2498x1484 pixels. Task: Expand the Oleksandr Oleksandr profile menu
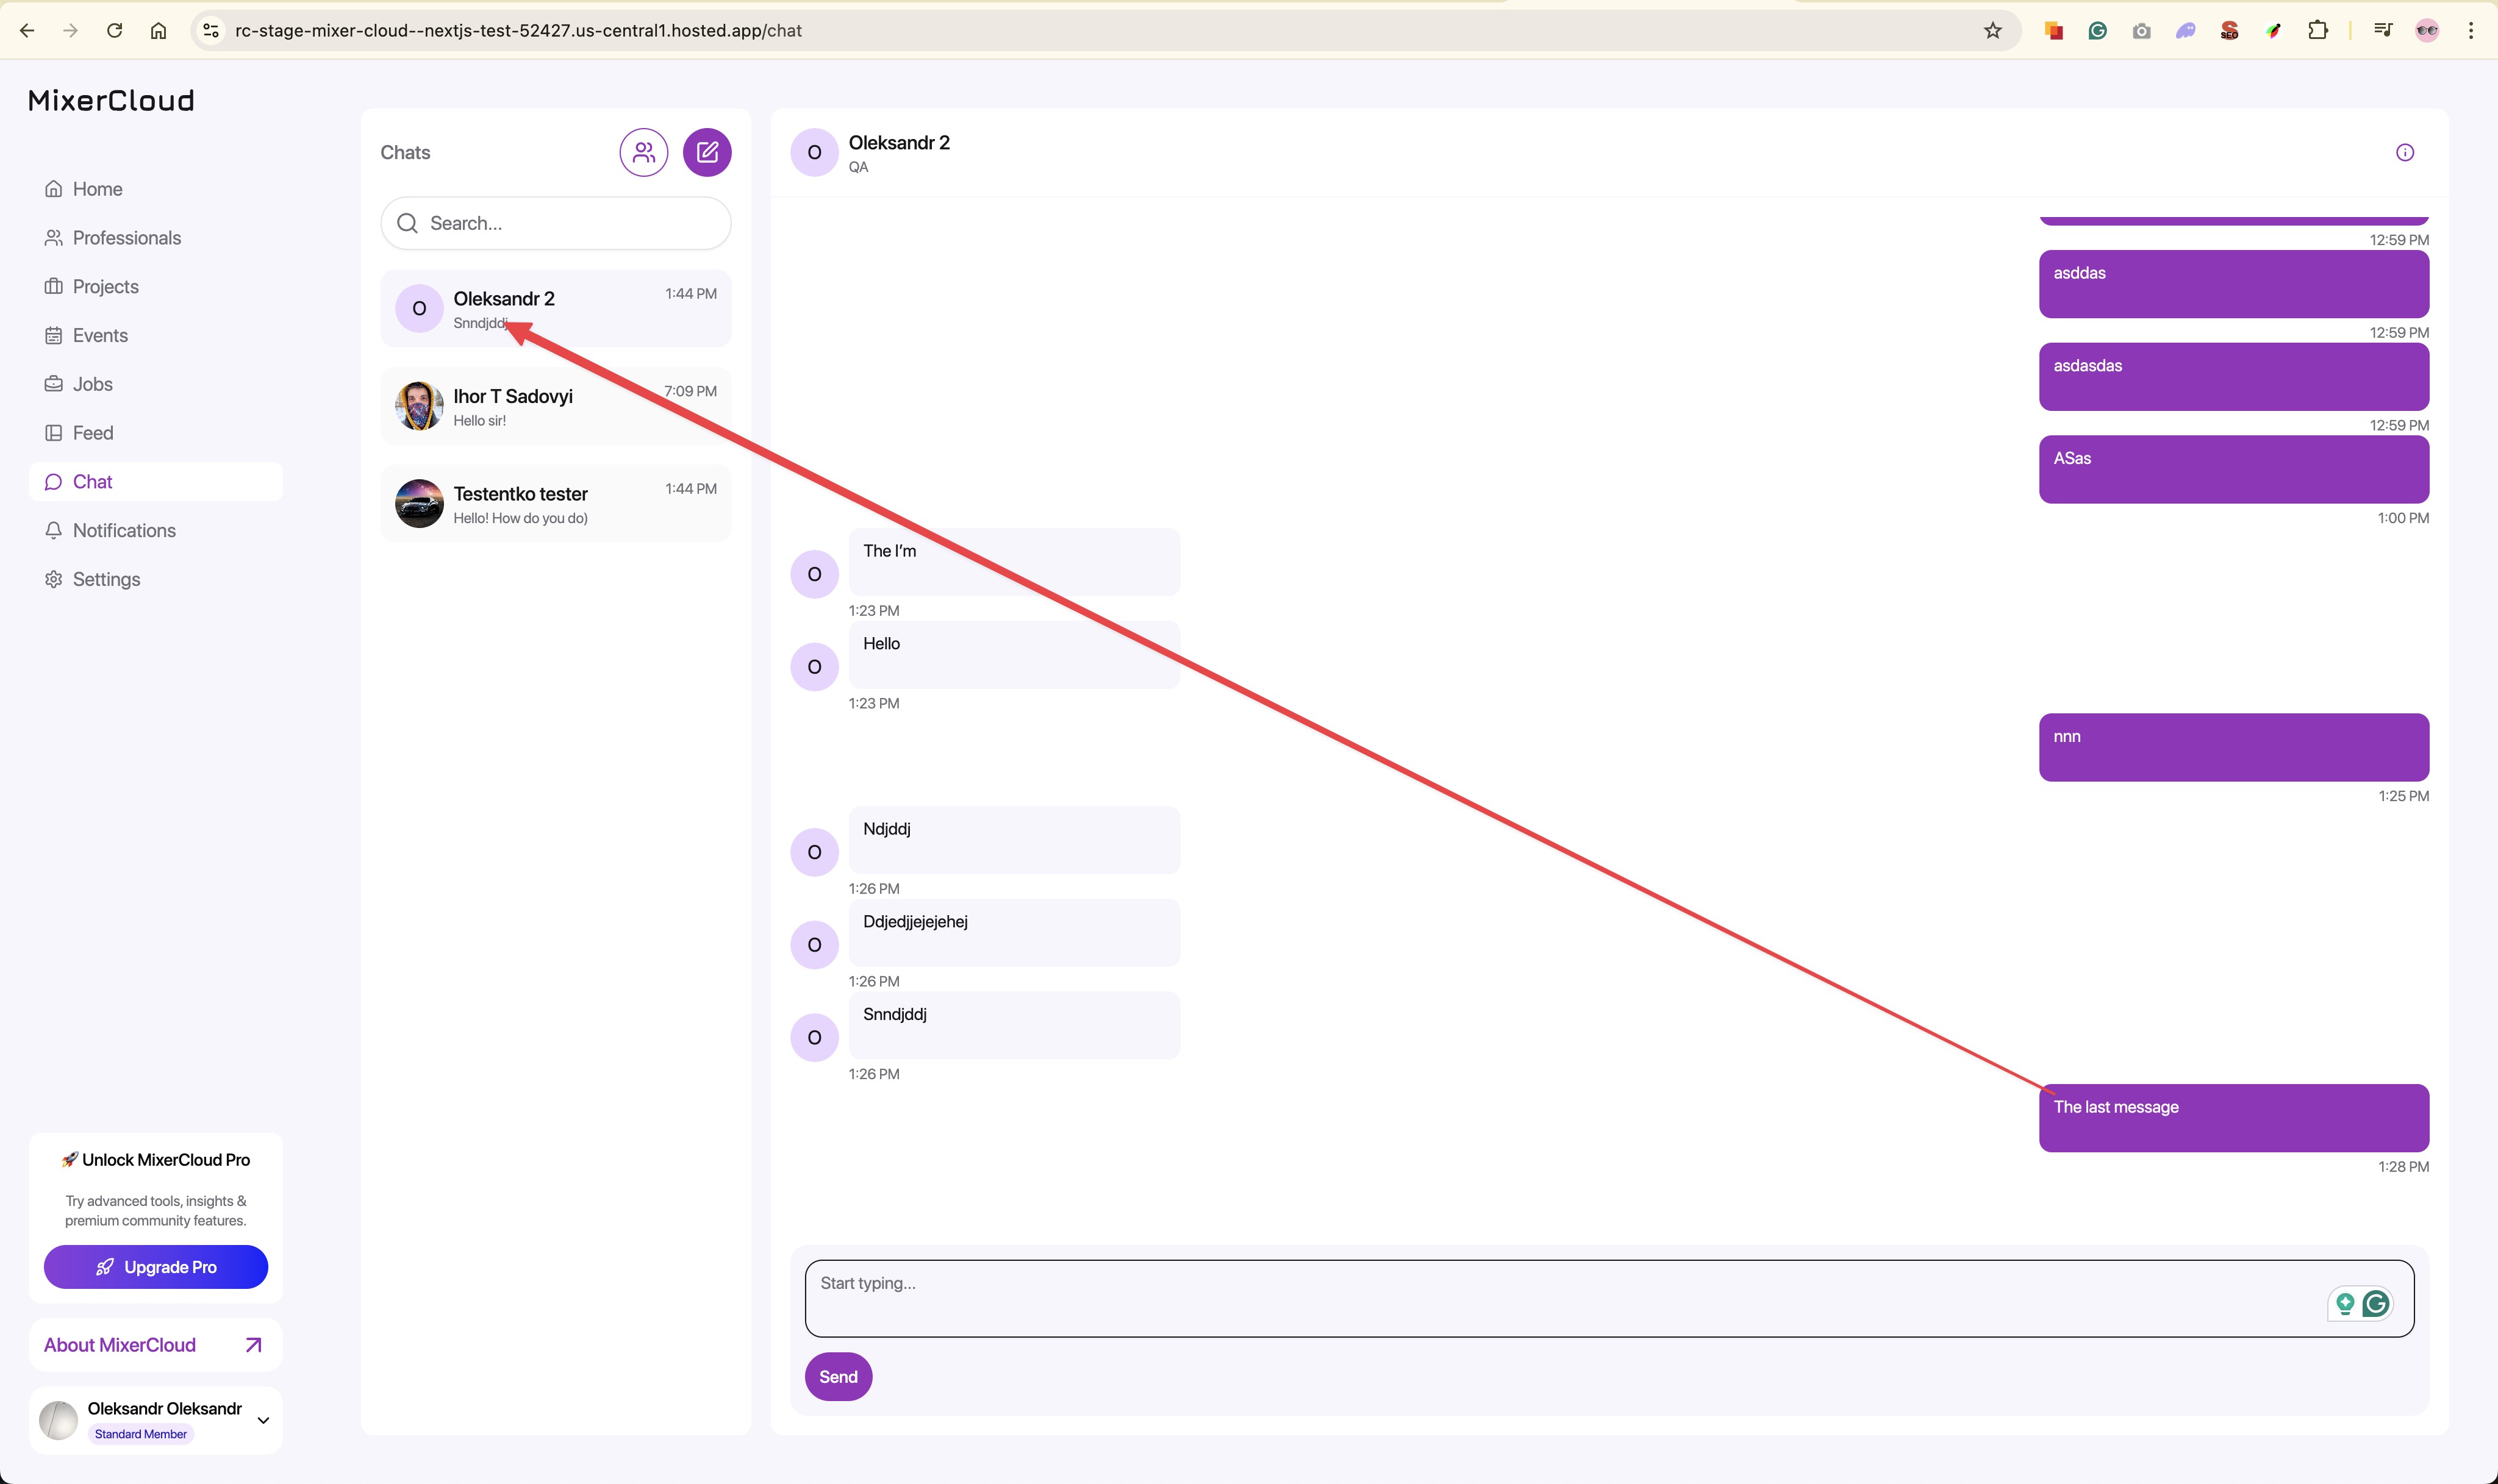click(x=263, y=1420)
